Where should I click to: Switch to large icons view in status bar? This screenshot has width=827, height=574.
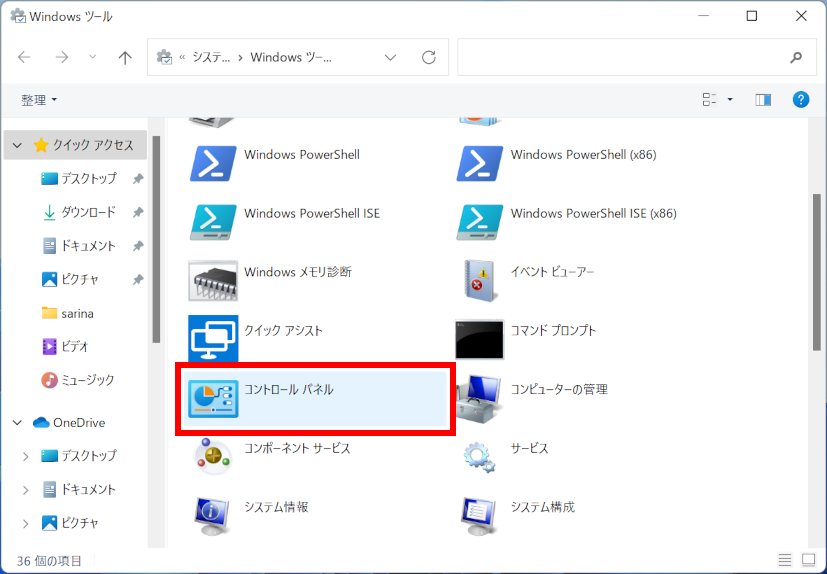tap(809, 560)
